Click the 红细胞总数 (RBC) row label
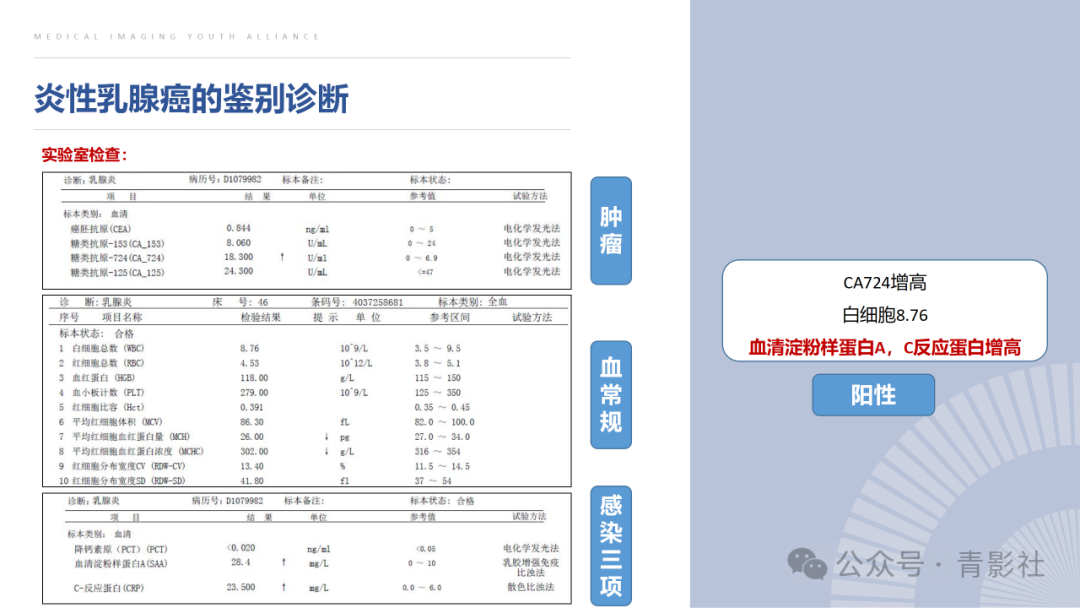 click(108, 363)
